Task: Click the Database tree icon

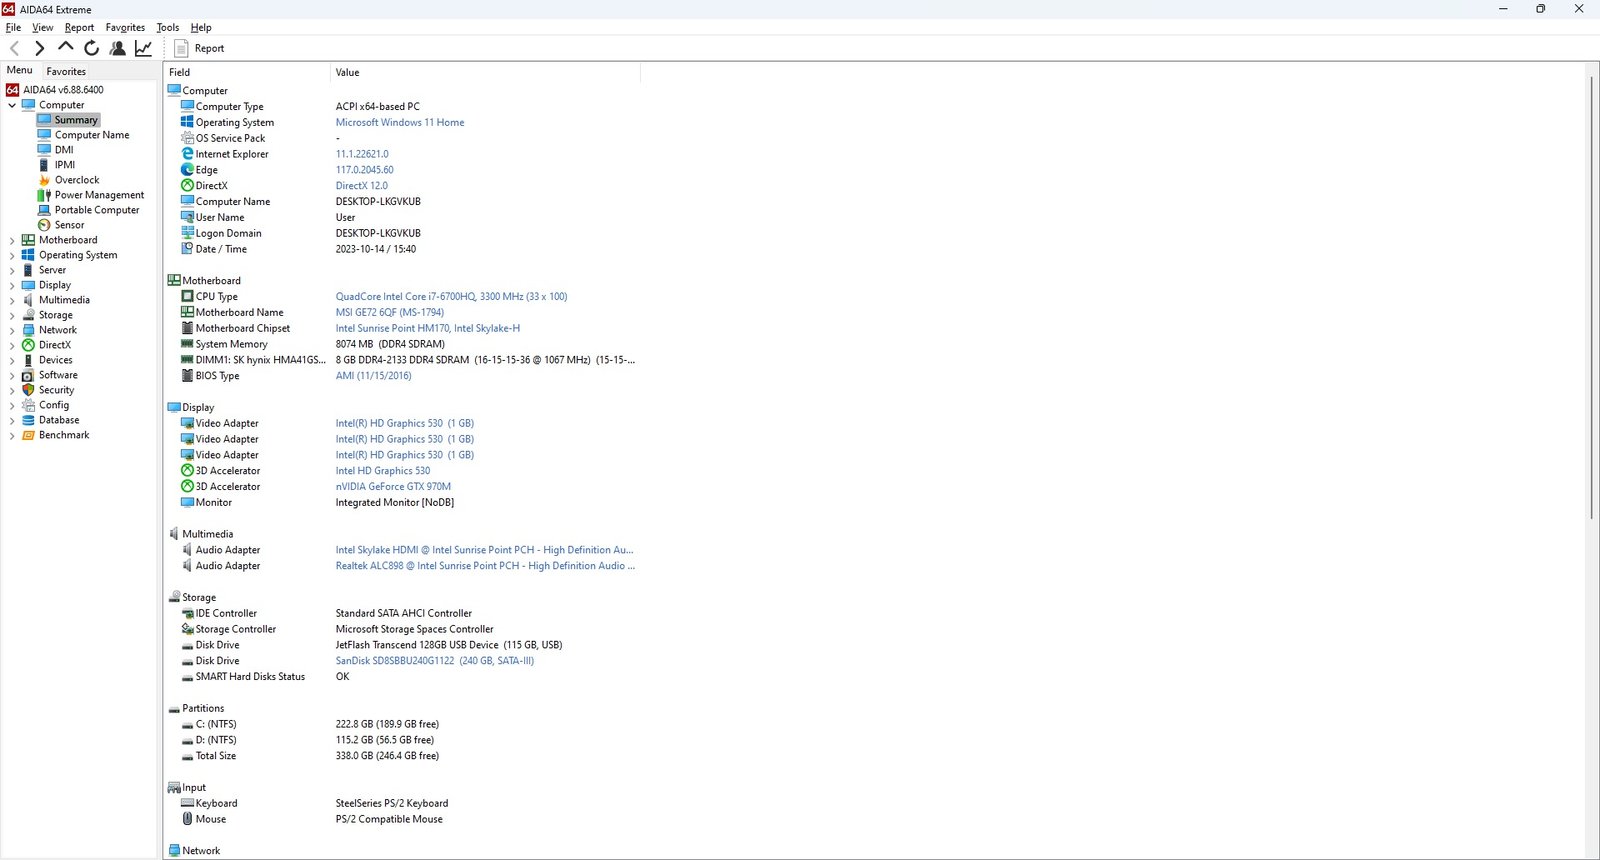Action: [28, 420]
